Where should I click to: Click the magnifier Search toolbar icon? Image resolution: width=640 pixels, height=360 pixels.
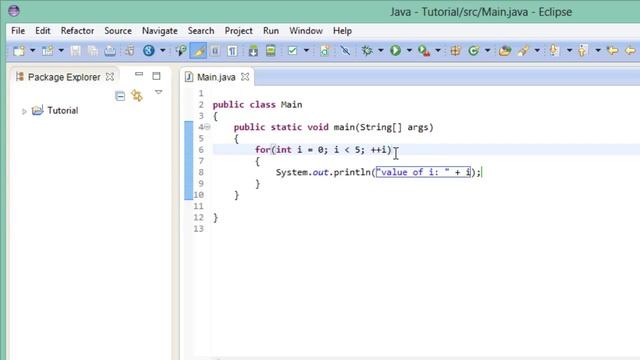[x=181, y=51]
